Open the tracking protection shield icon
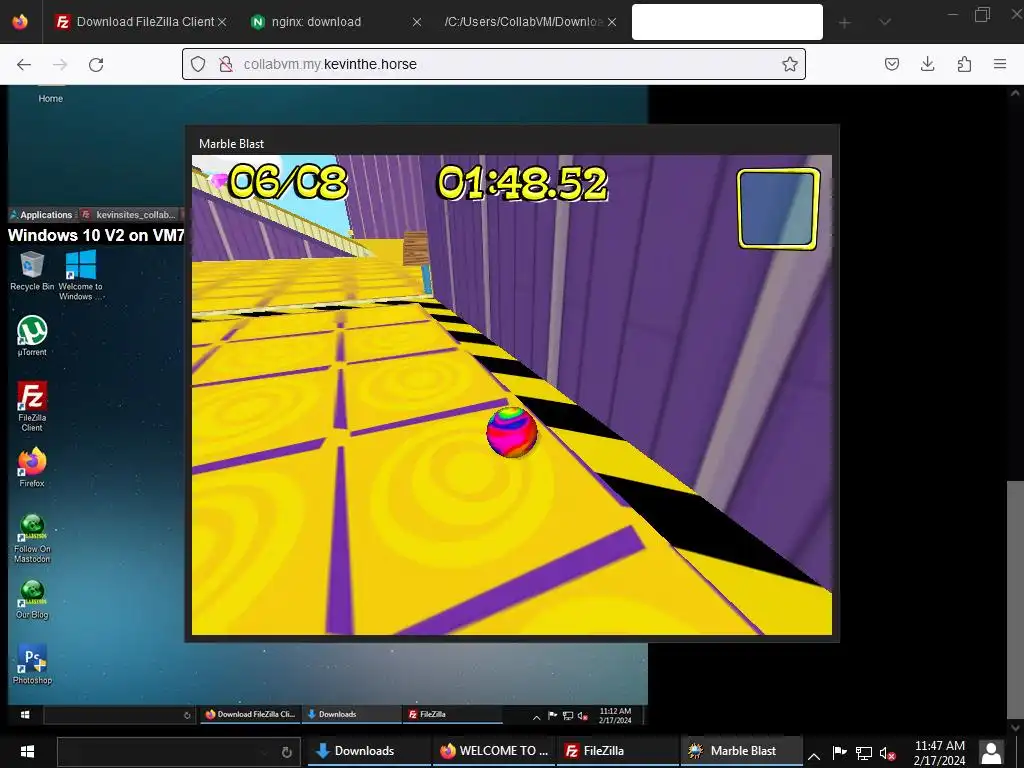 pos(198,64)
